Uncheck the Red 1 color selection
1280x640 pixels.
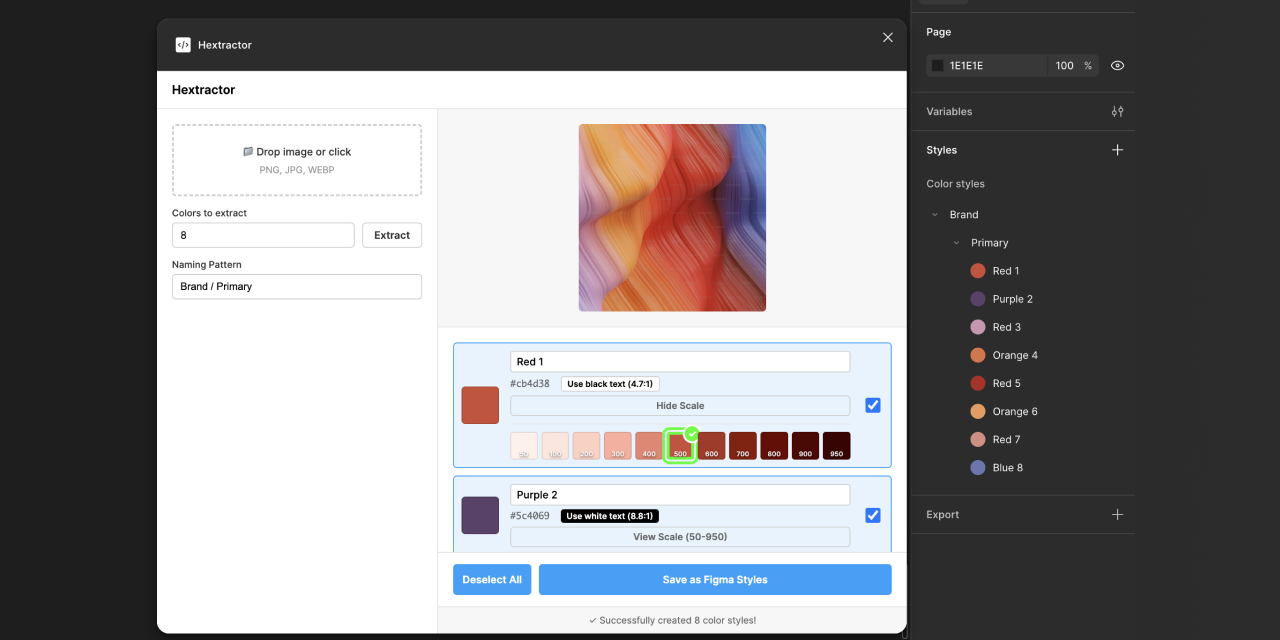coord(873,405)
